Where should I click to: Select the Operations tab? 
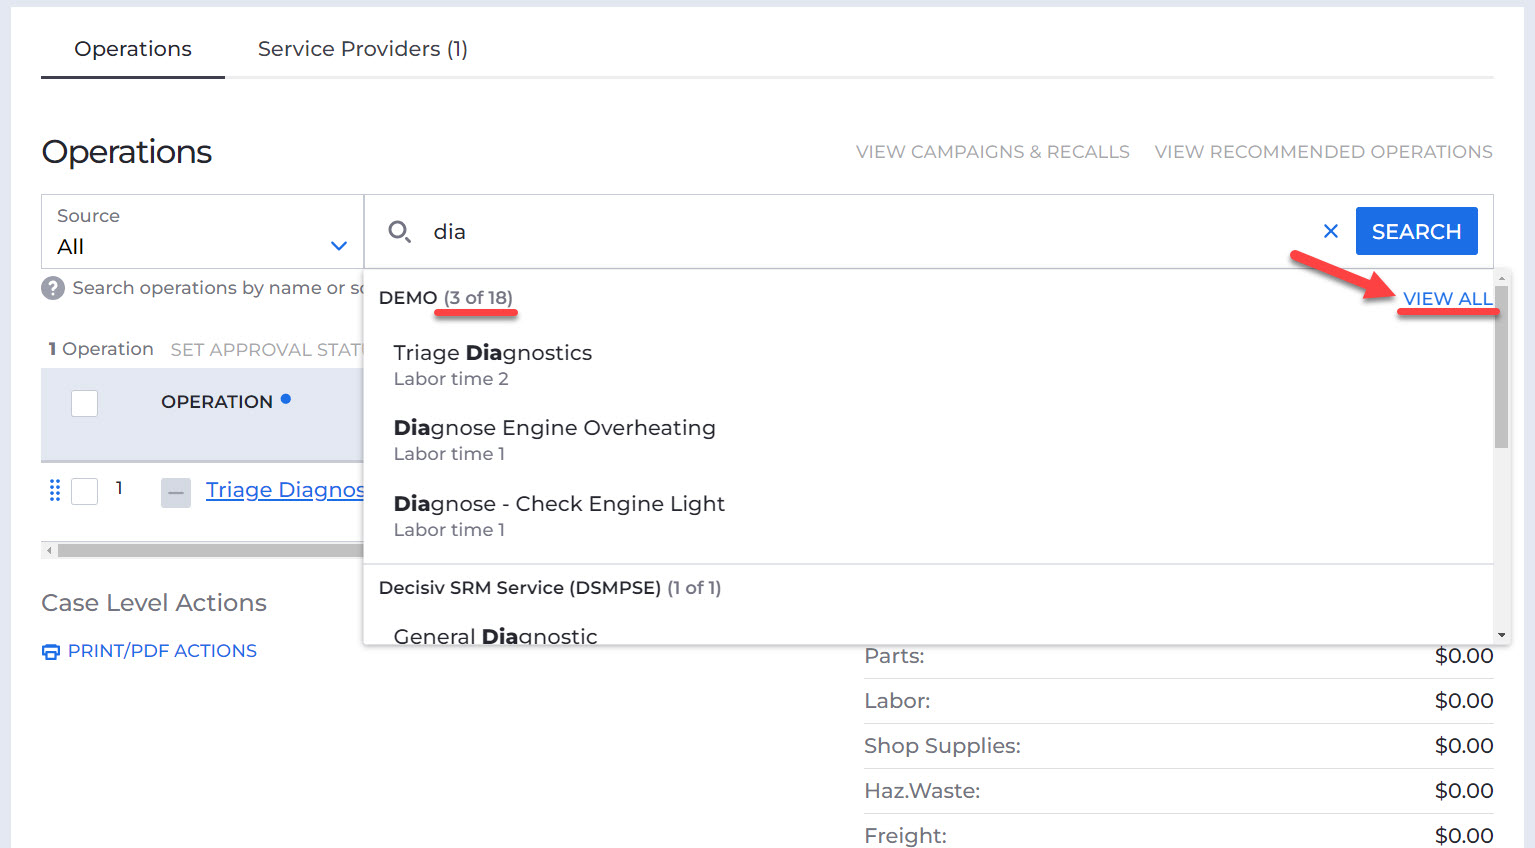click(132, 48)
